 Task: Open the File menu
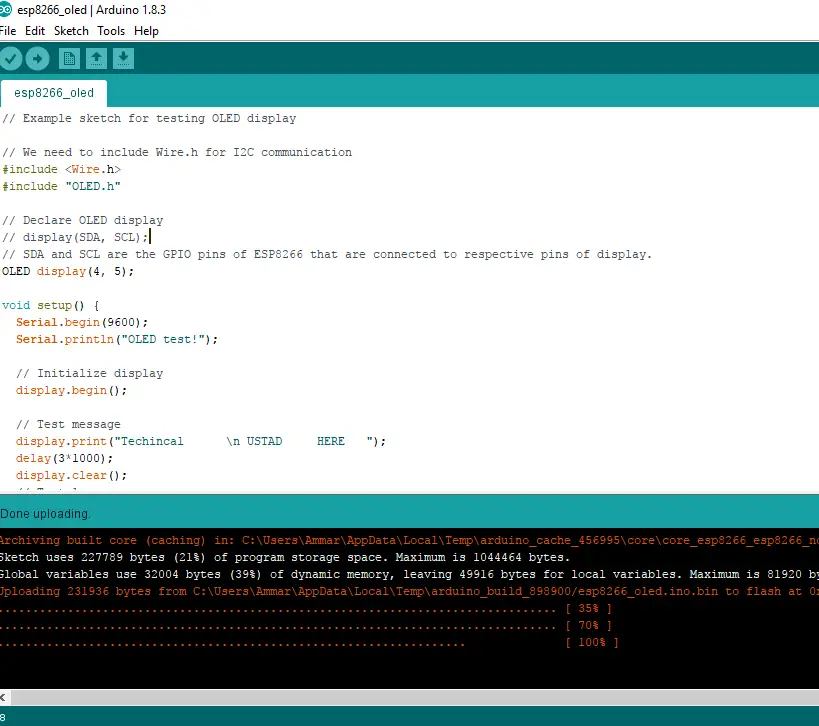tap(8, 31)
